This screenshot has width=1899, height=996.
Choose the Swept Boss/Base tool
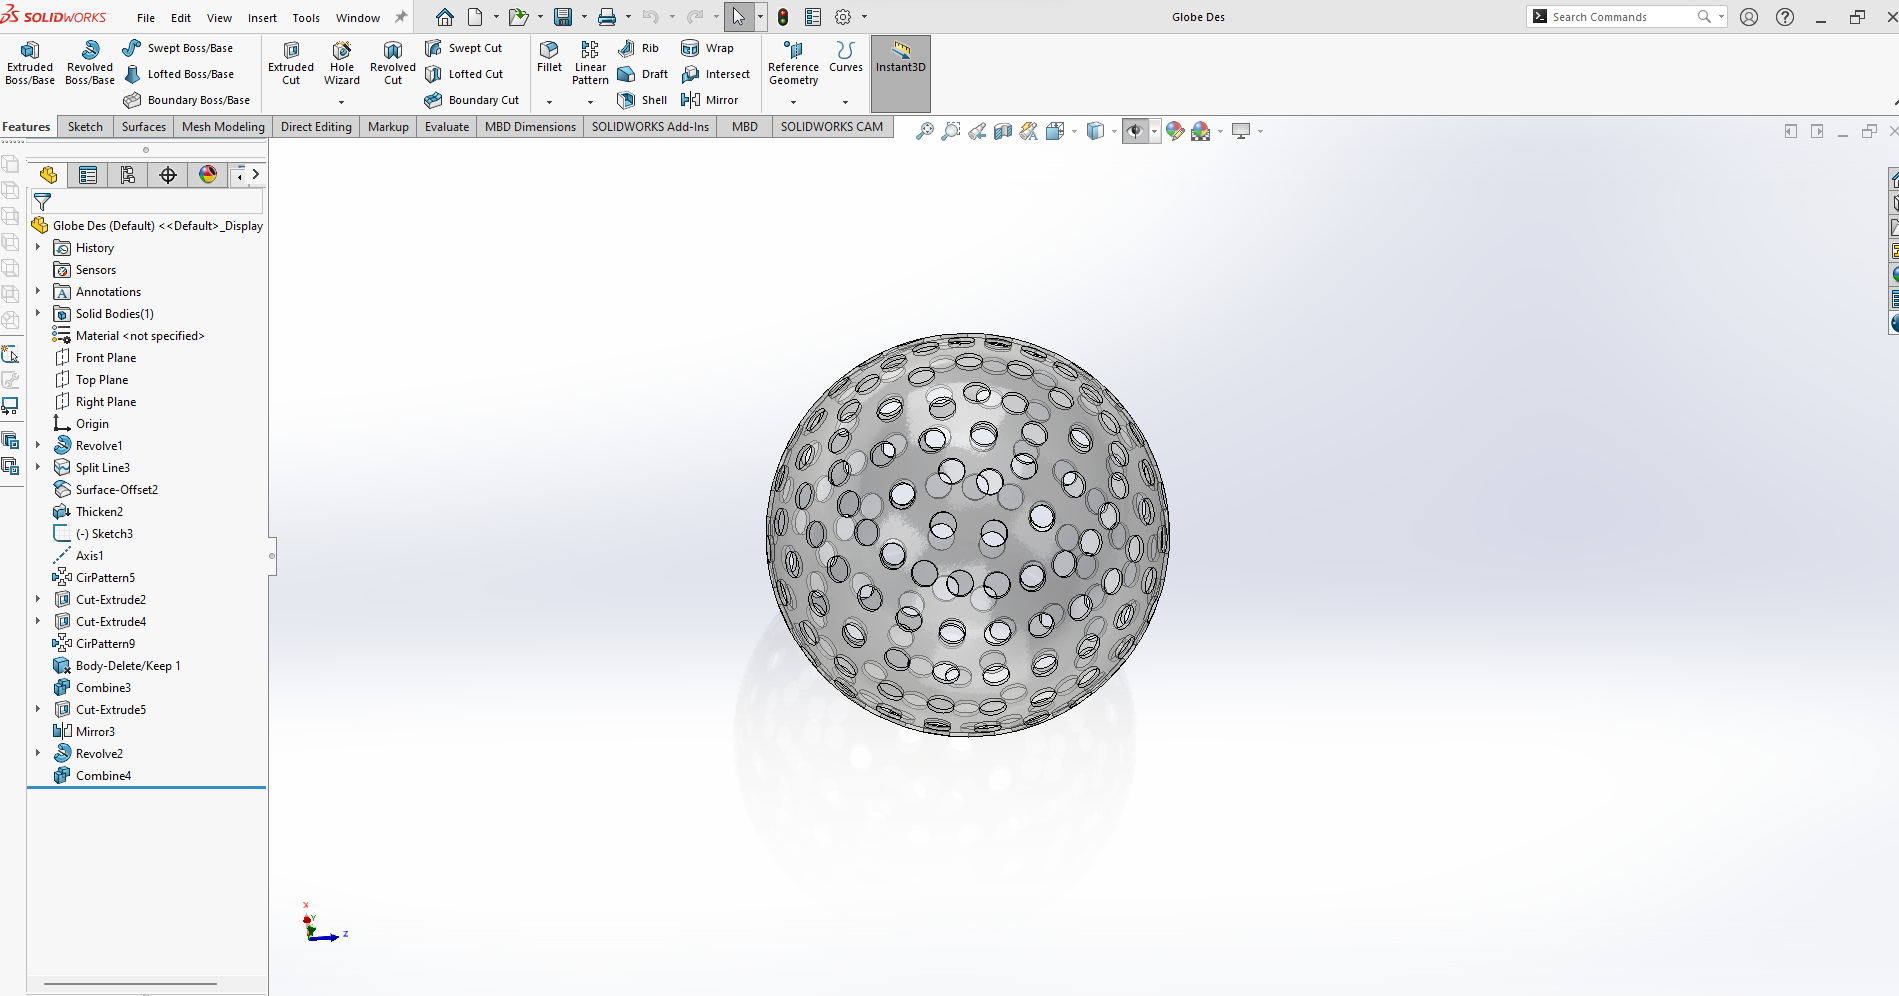pos(178,48)
